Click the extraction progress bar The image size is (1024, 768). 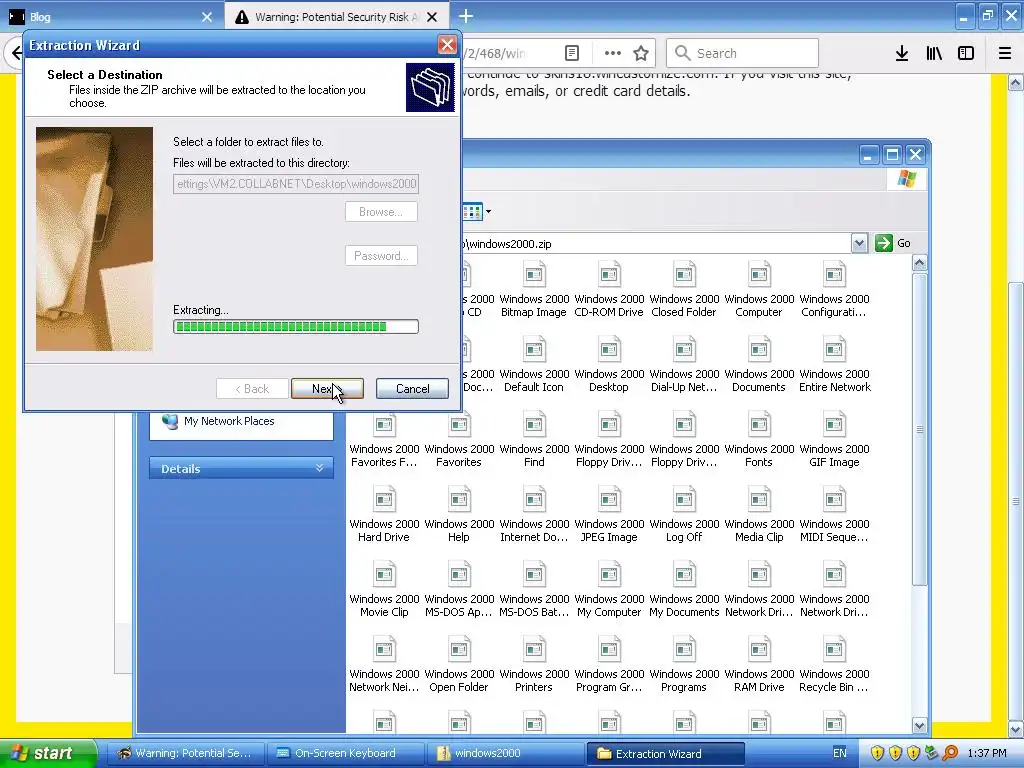(x=296, y=327)
